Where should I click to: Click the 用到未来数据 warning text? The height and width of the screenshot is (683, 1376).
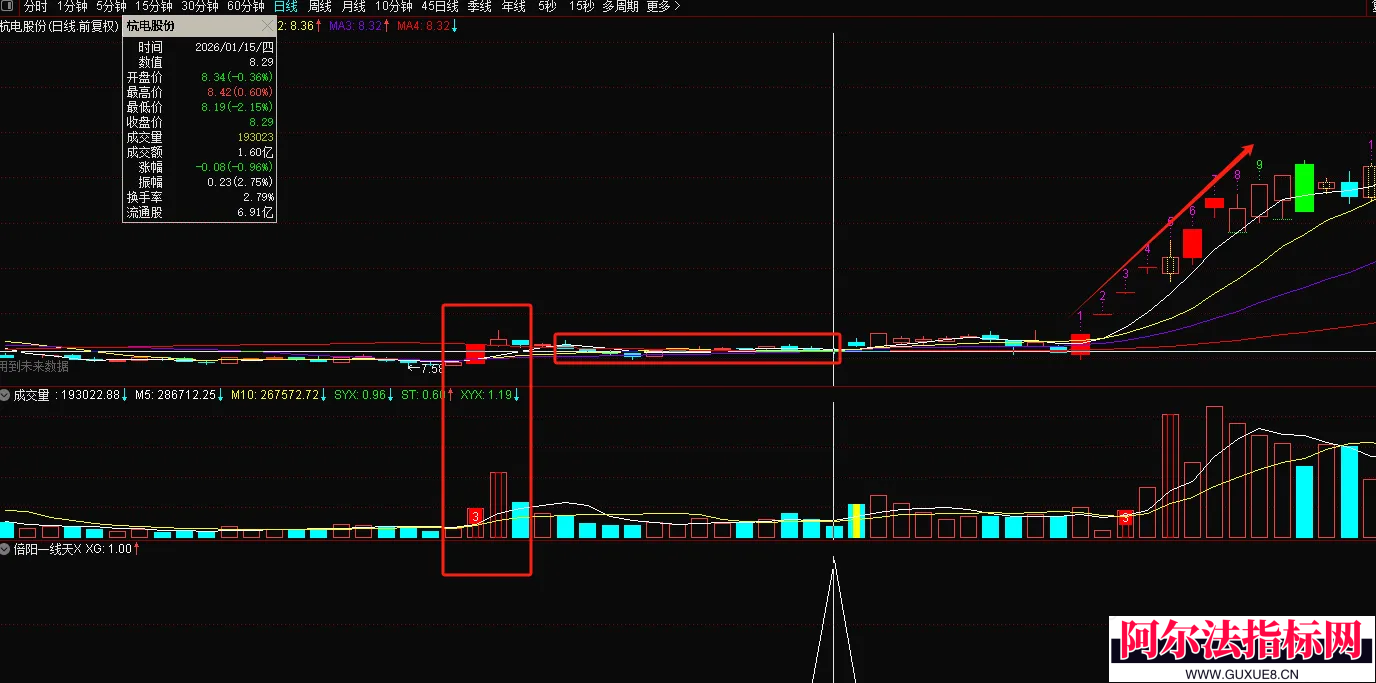[x=34, y=366]
